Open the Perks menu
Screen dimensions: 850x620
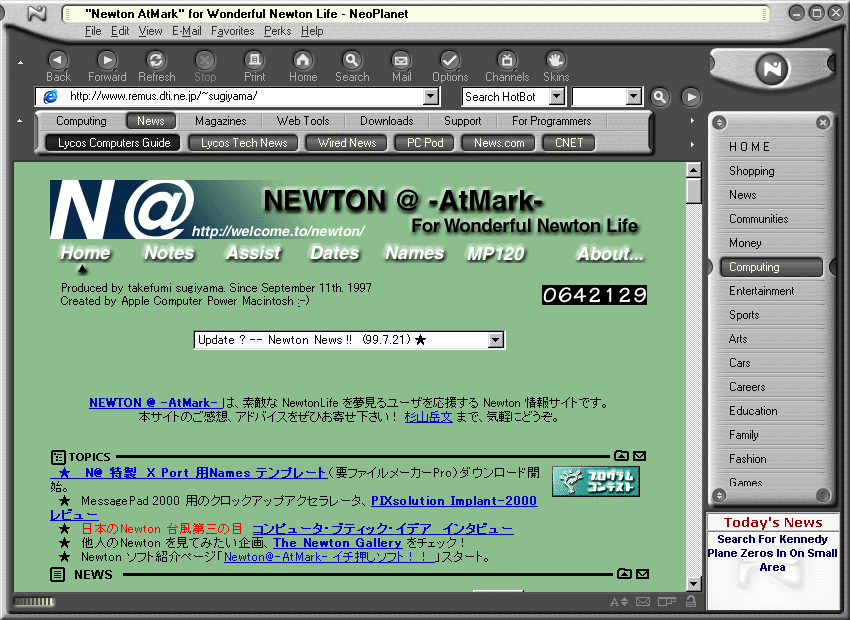[278, 31]
